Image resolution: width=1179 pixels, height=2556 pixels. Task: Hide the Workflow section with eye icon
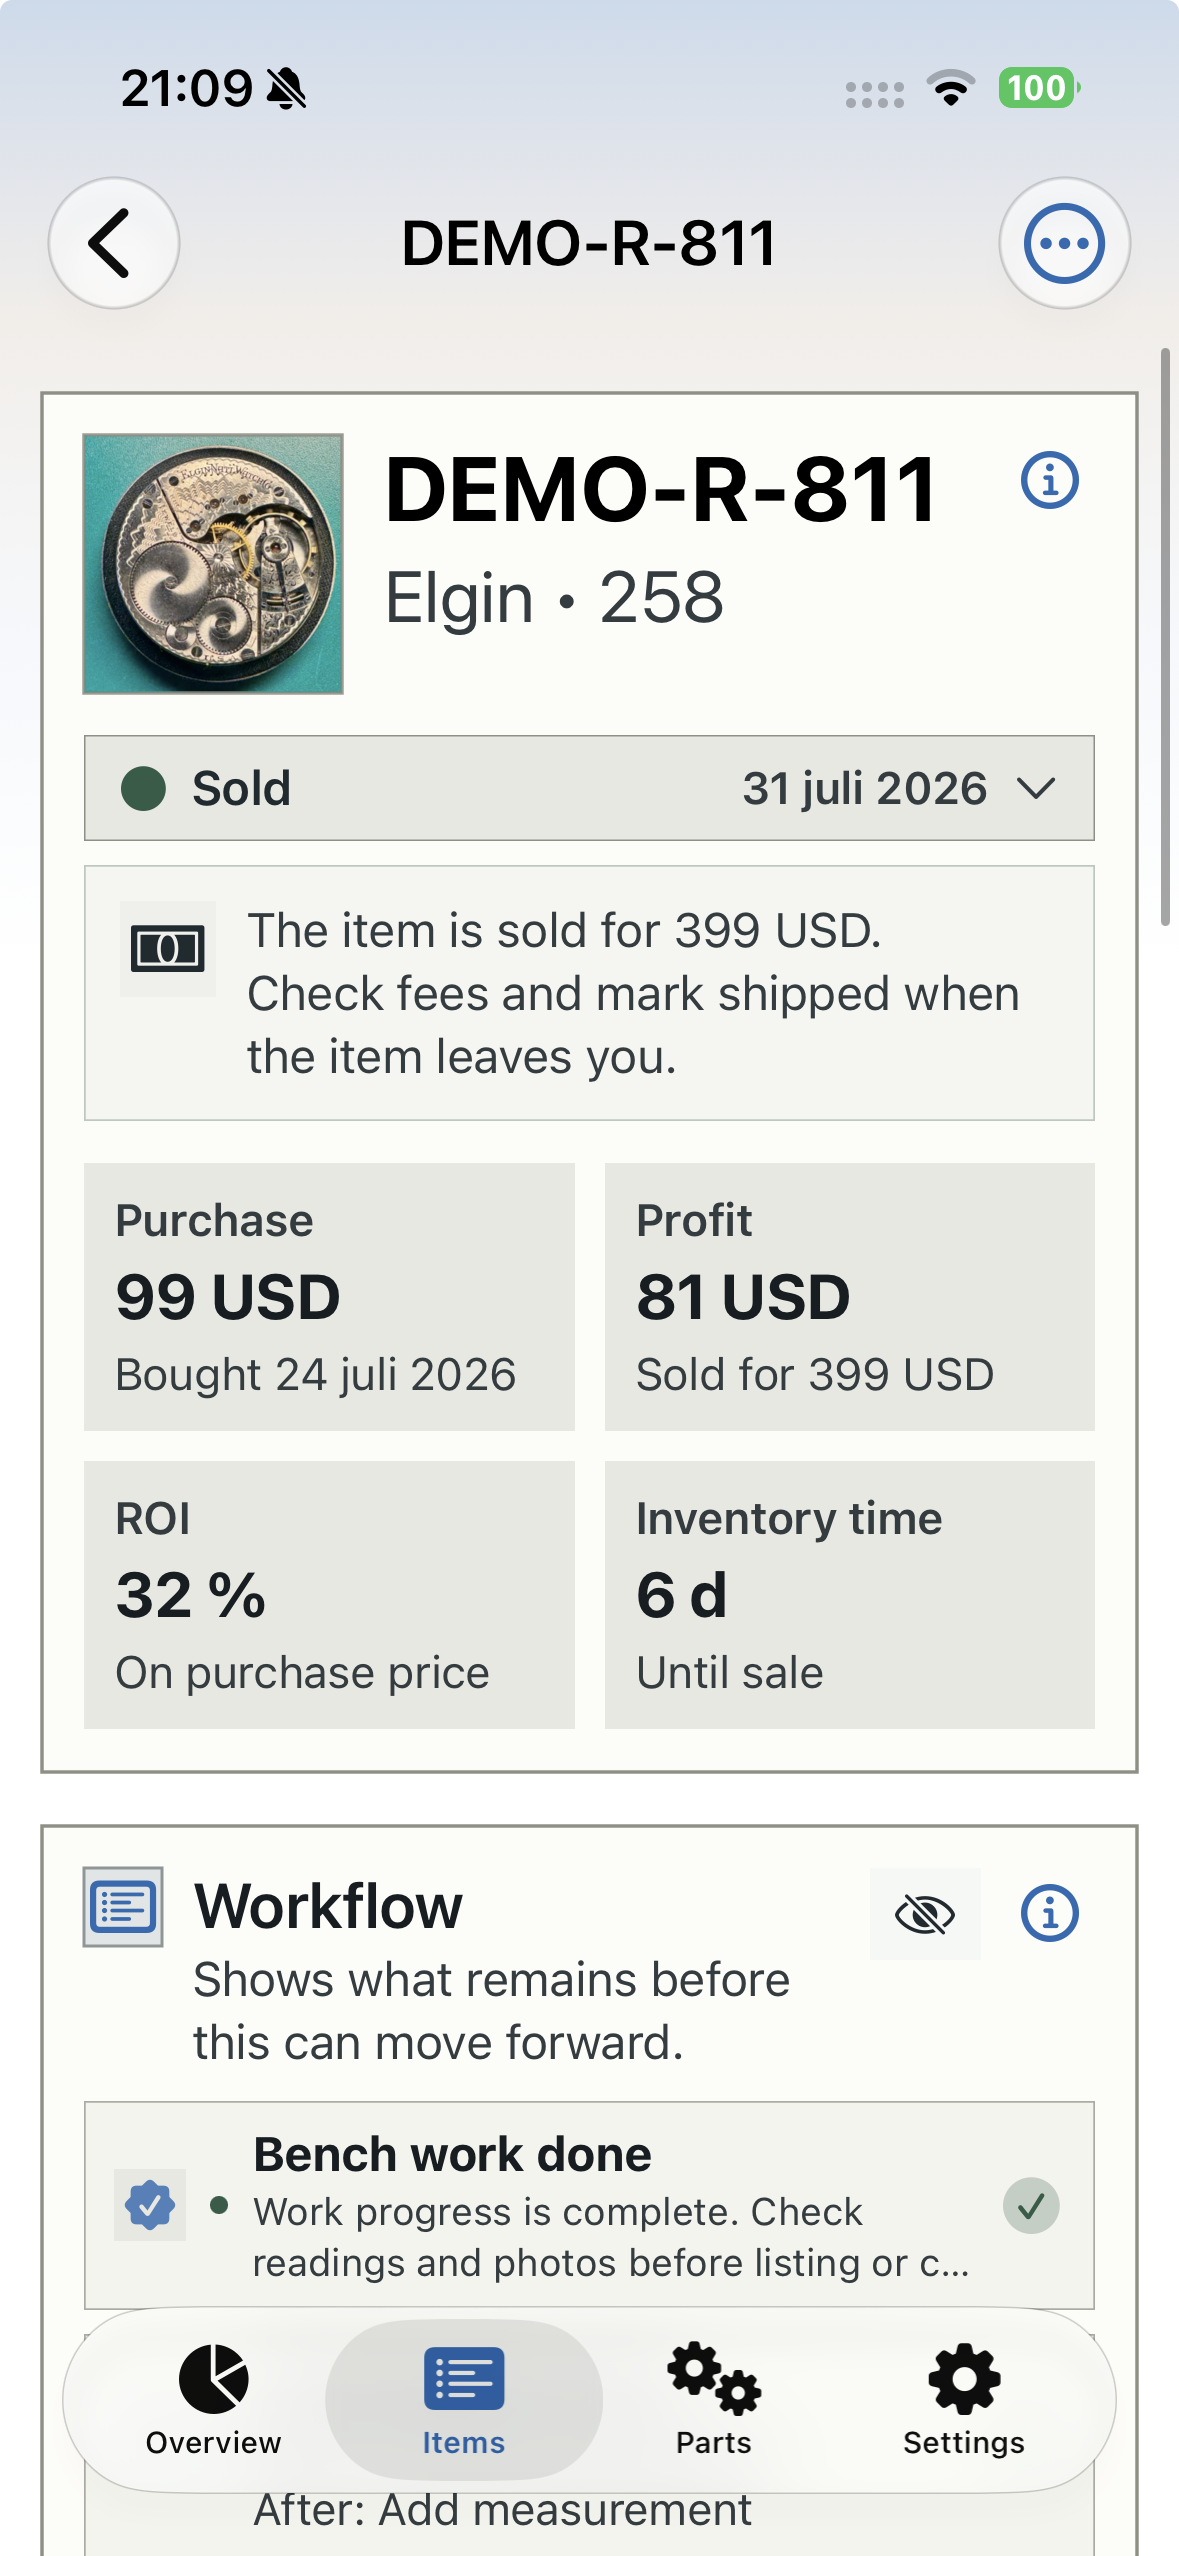click(x=925, y=1914)
